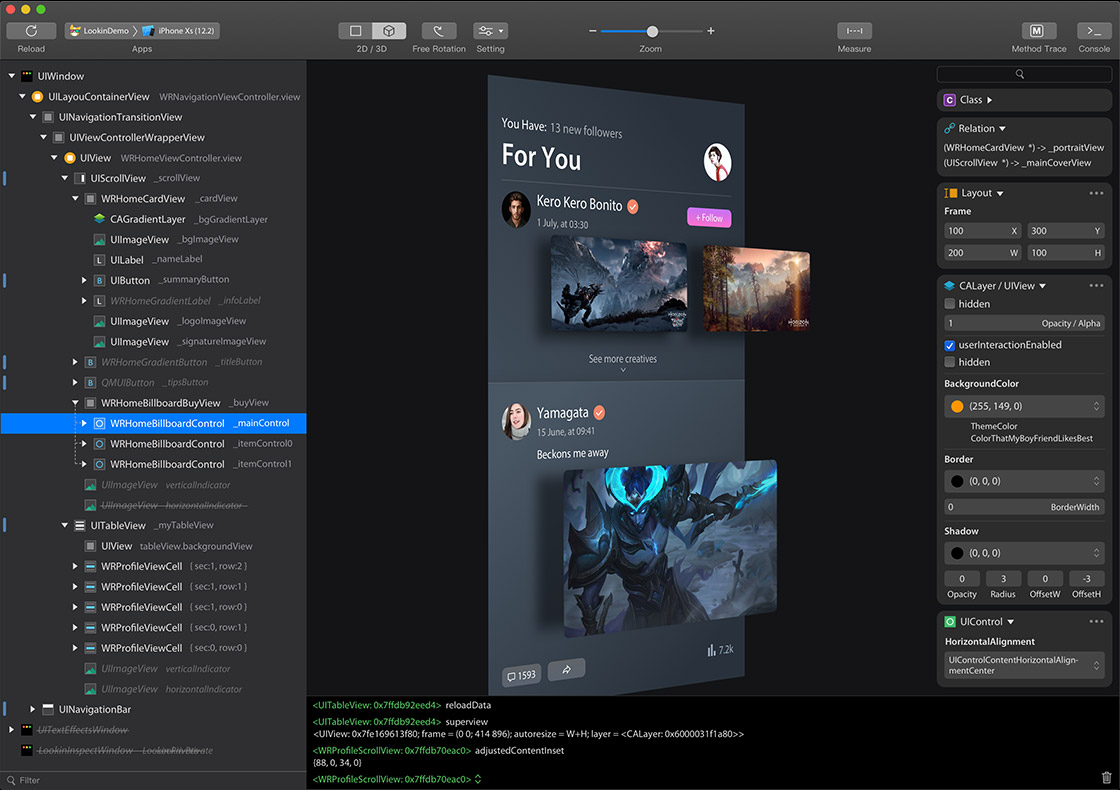1120x790 pixels.
Task: Open the HorizontalAlignment dropdown
Action: [1023, 664]
